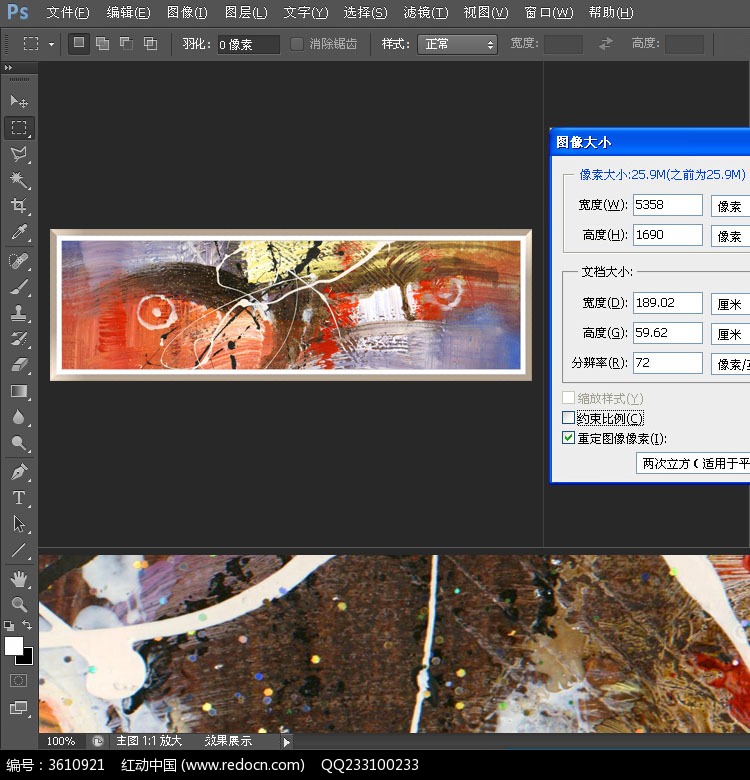Open resolution unit dropdown
Image resolution: width=750 pixels, height=780 pixels.
tap(730, 364)
